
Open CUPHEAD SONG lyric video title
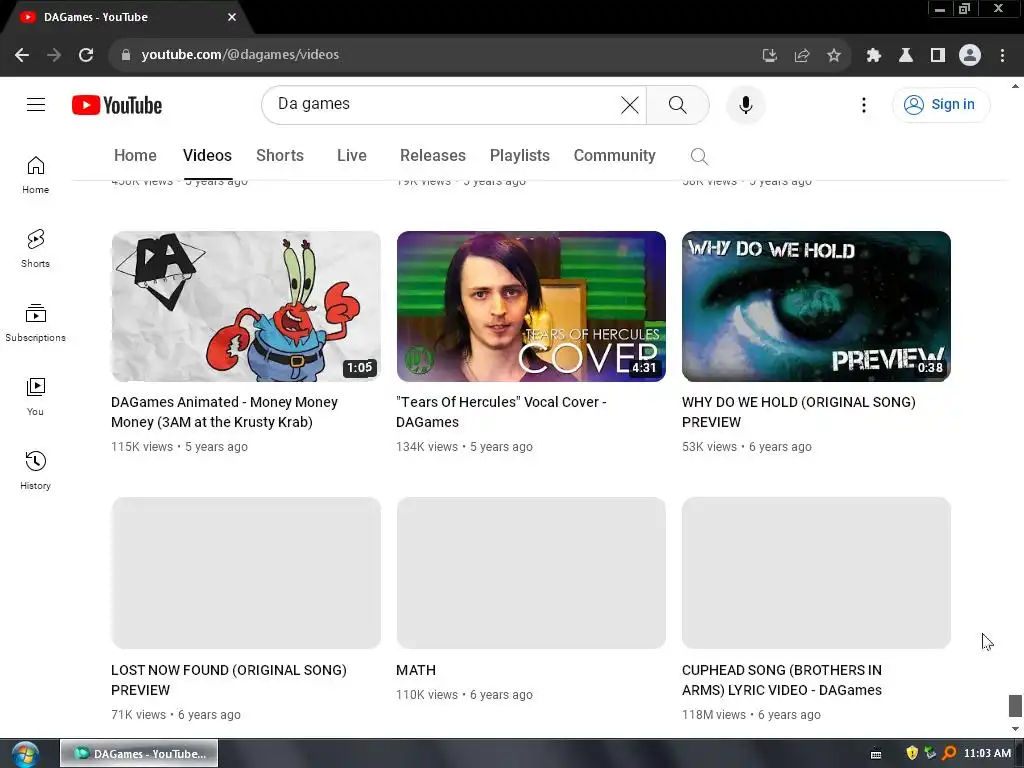click(x=782, y=680)
